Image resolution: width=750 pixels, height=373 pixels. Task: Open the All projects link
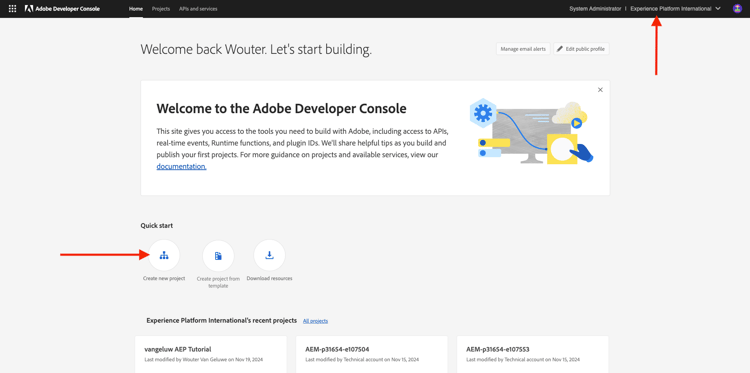[315, 321]
